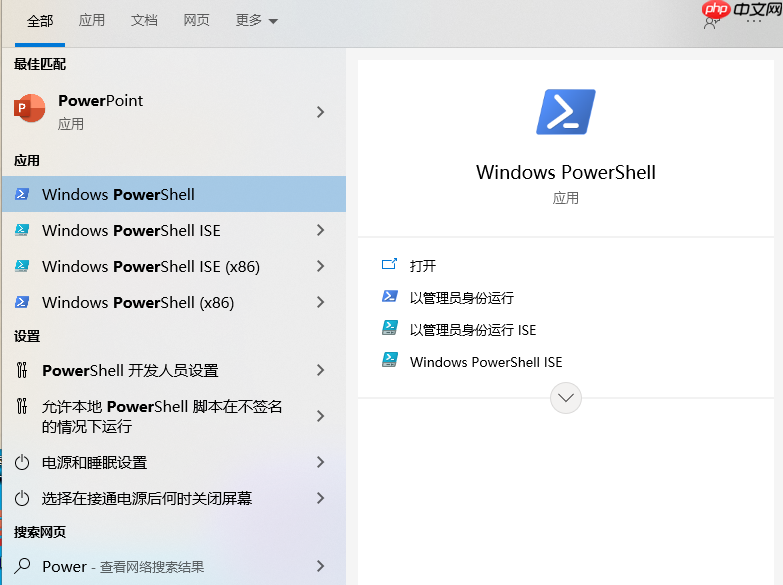Click icon beside 允许本地 PowerShell 脚本 setting
Viewport: 783px width, 585px height.
[22, 406]
